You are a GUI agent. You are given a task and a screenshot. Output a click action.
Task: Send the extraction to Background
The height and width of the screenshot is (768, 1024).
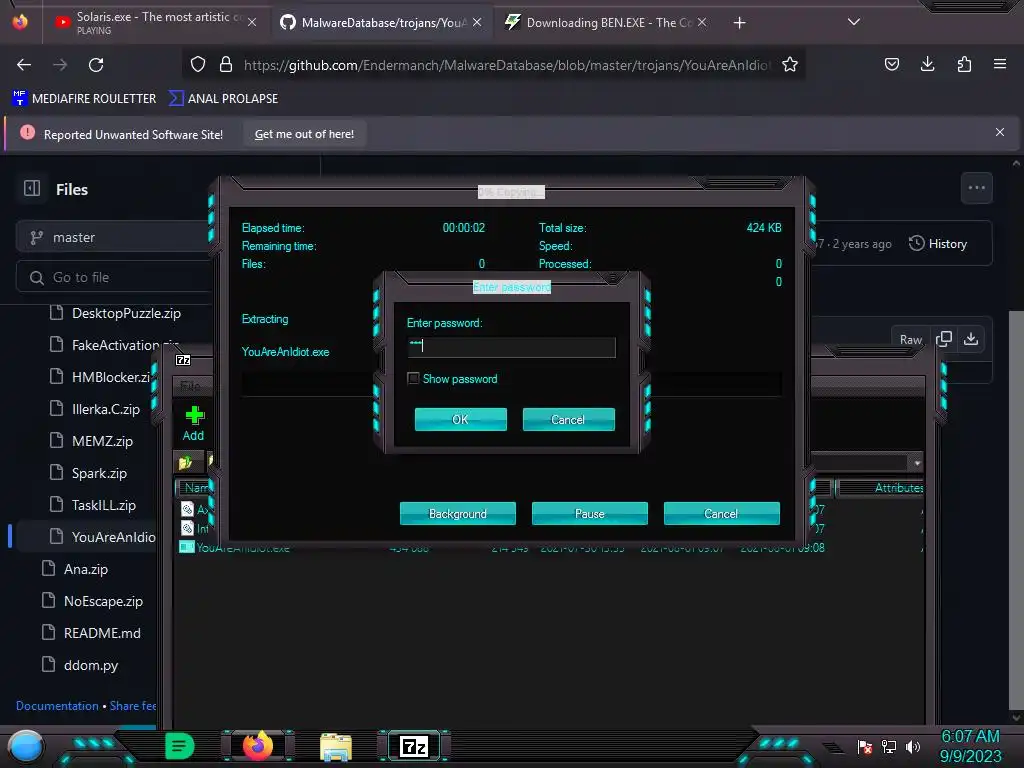tap(458, 513)
